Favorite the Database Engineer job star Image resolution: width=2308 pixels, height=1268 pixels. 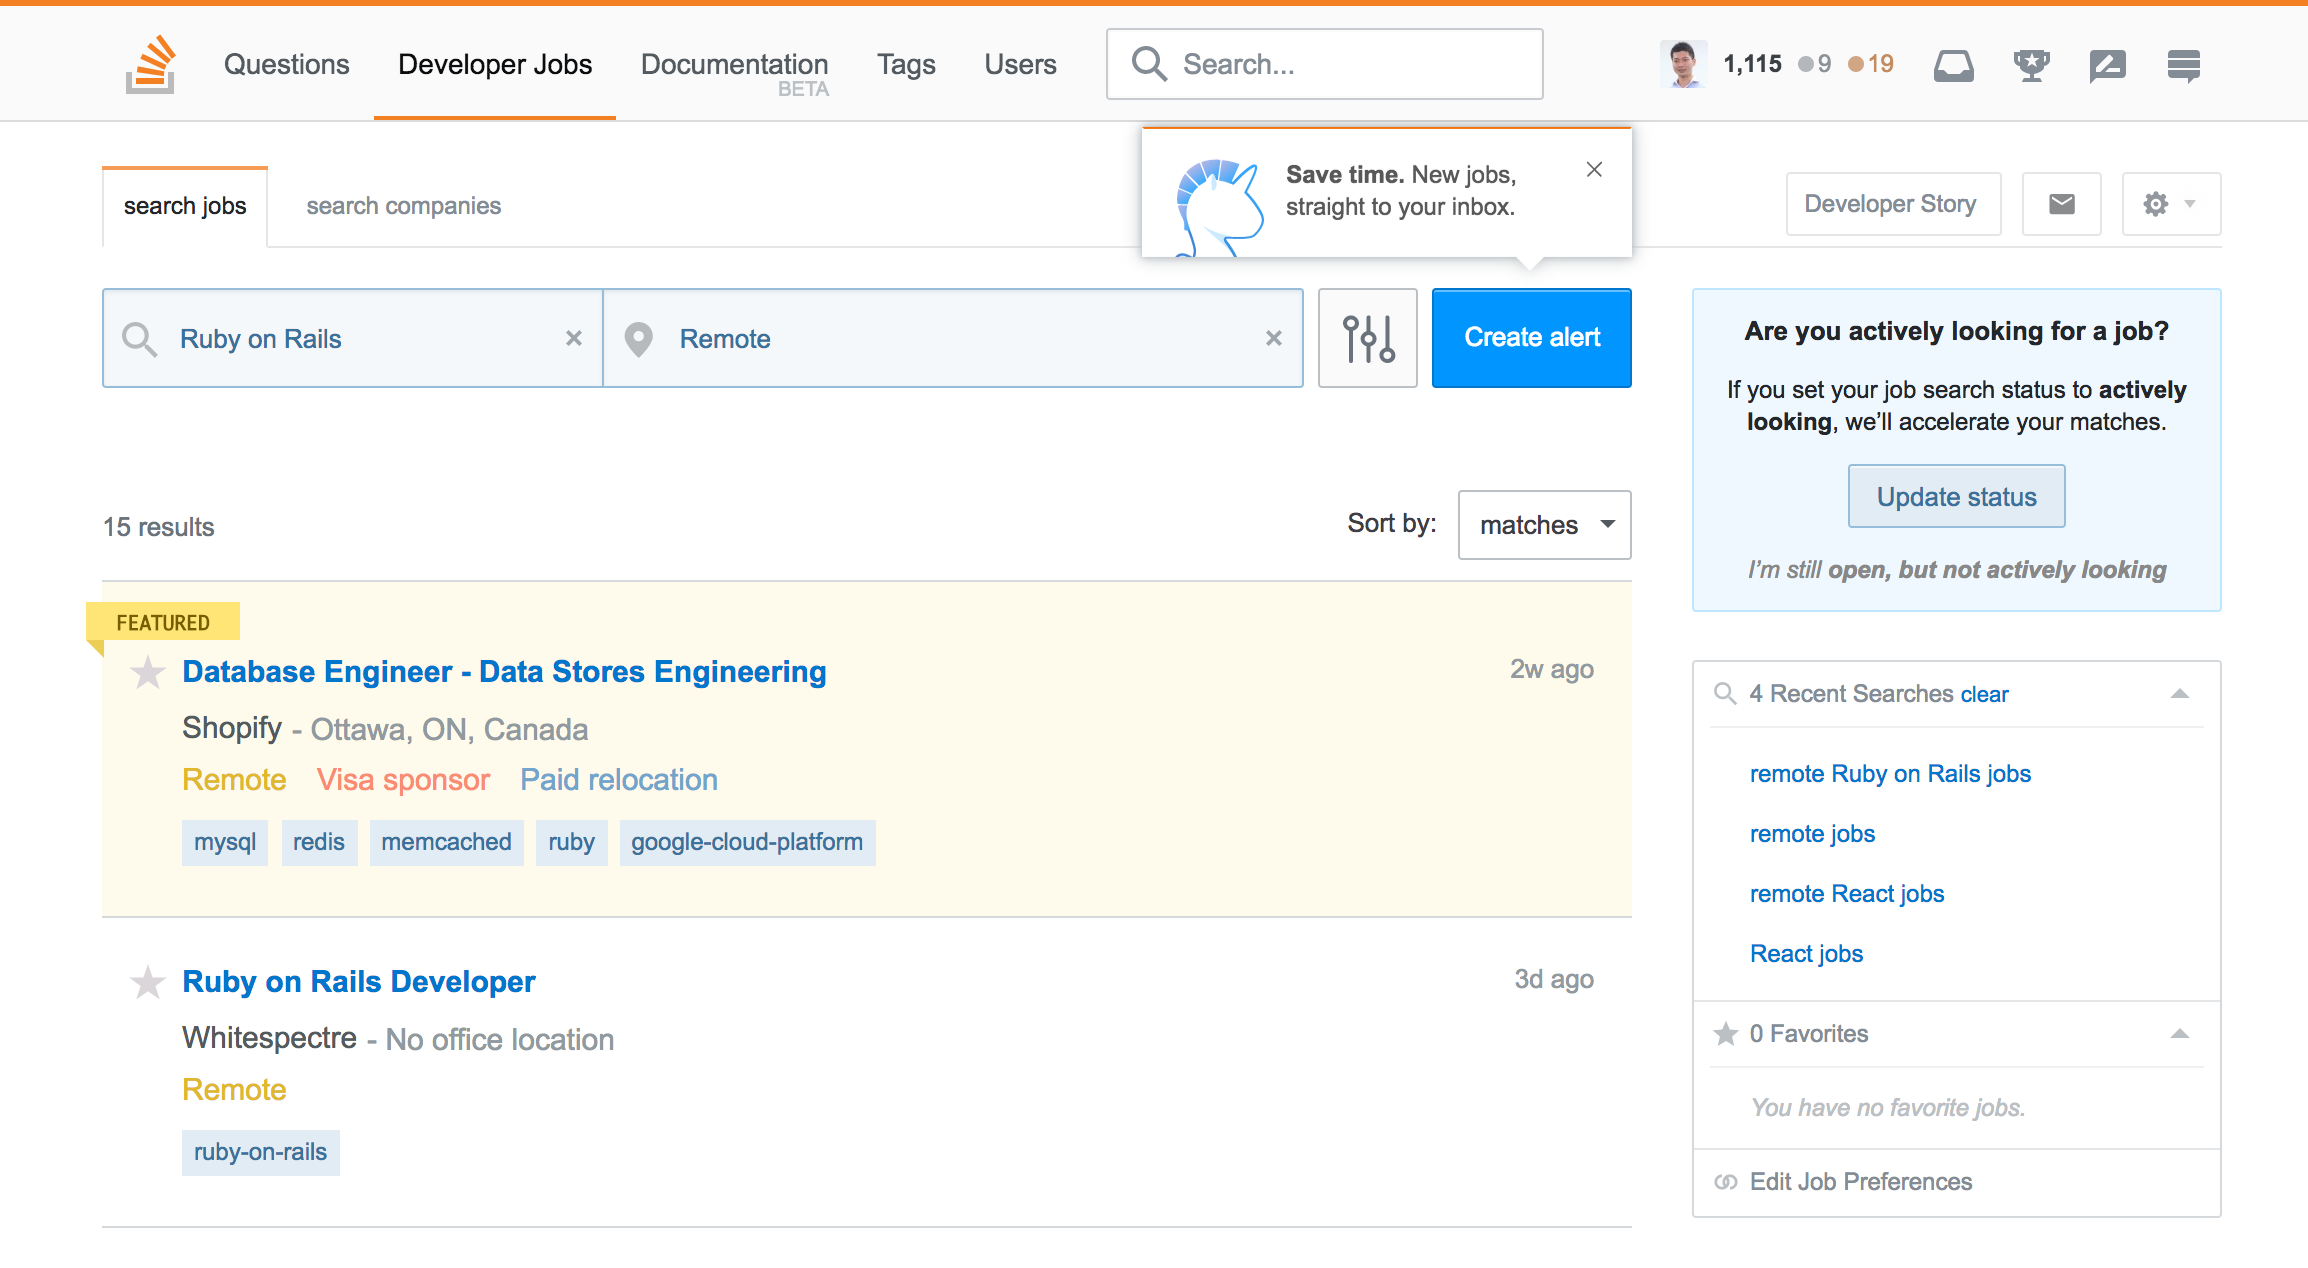(x=148, y=672)
